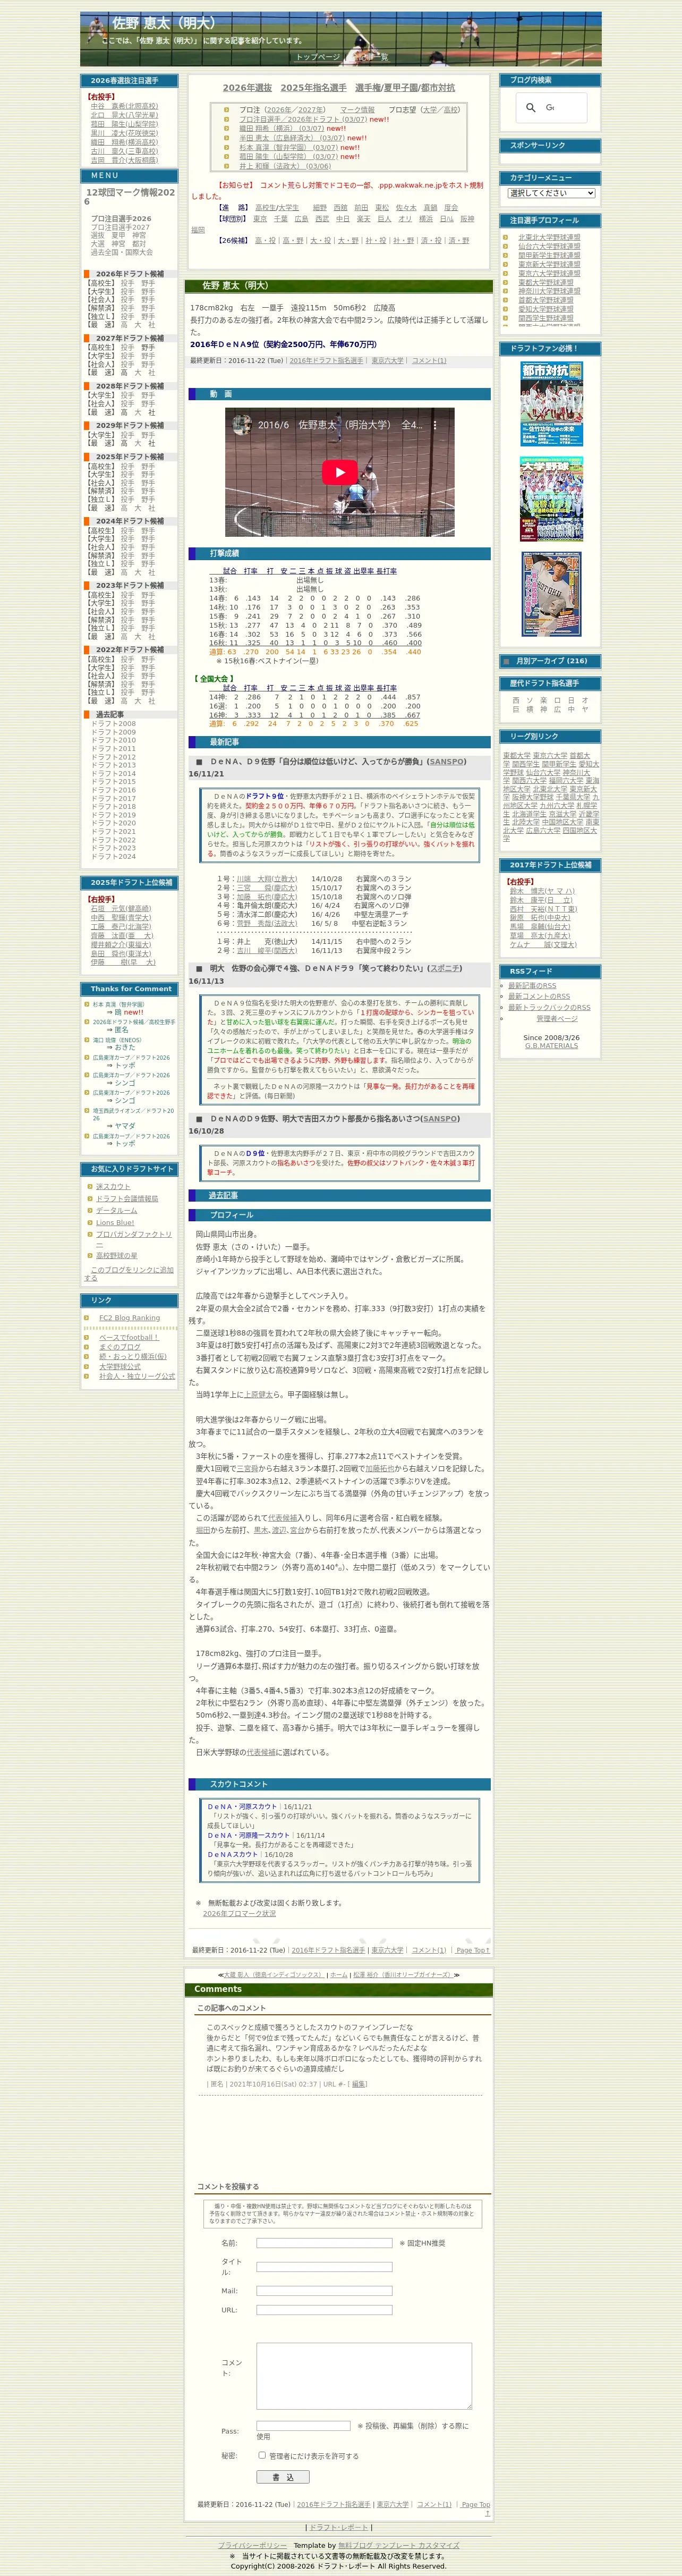This screenshot has width=682, height=2576.
Task: Click the search magnifier icon in ブログ内検索
Action: [531, 107]
